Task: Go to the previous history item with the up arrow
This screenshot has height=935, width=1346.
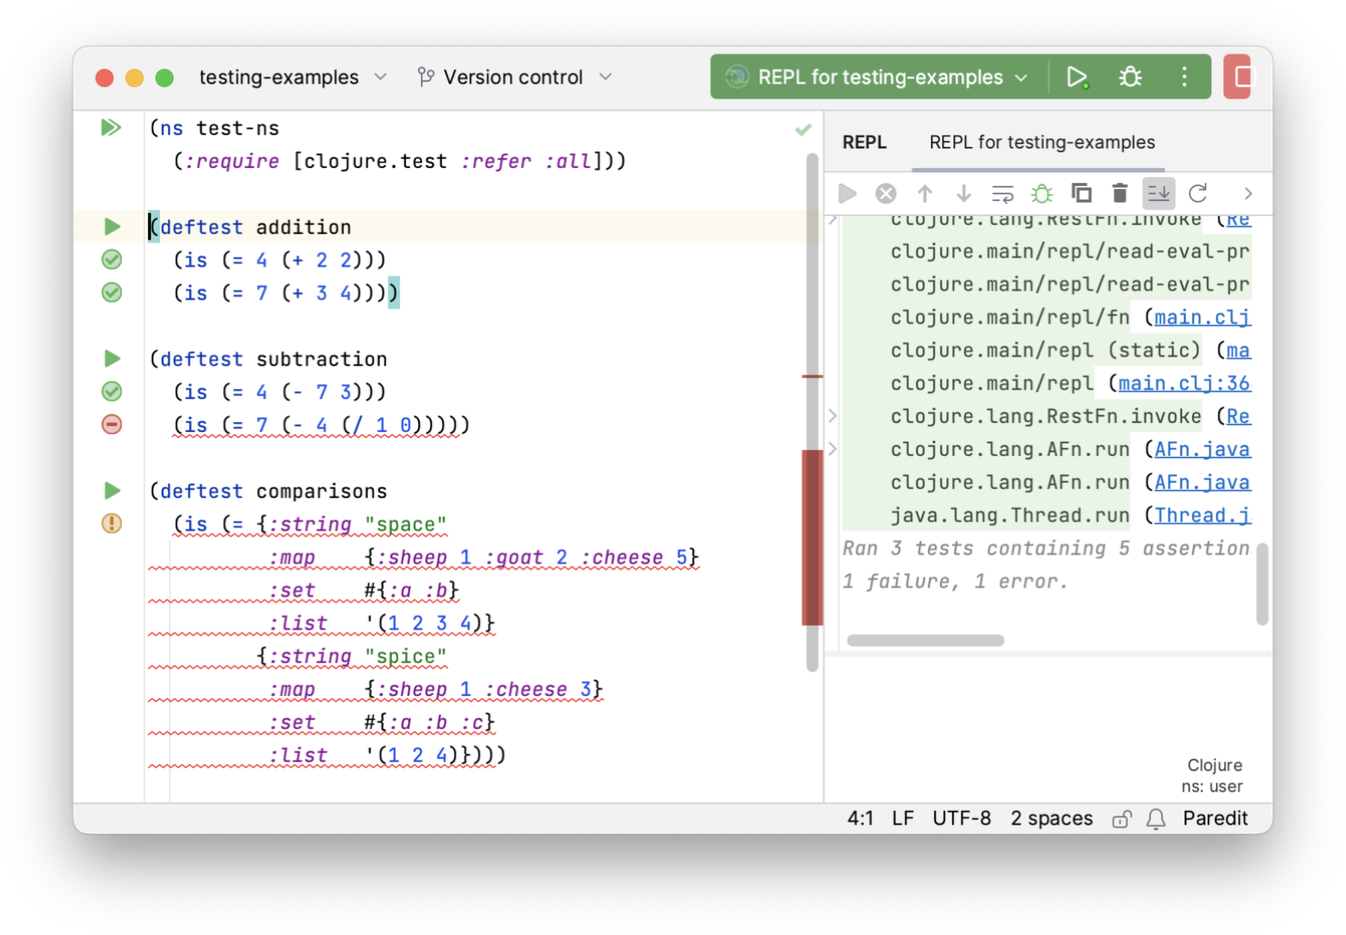Action: coord(925,193)
